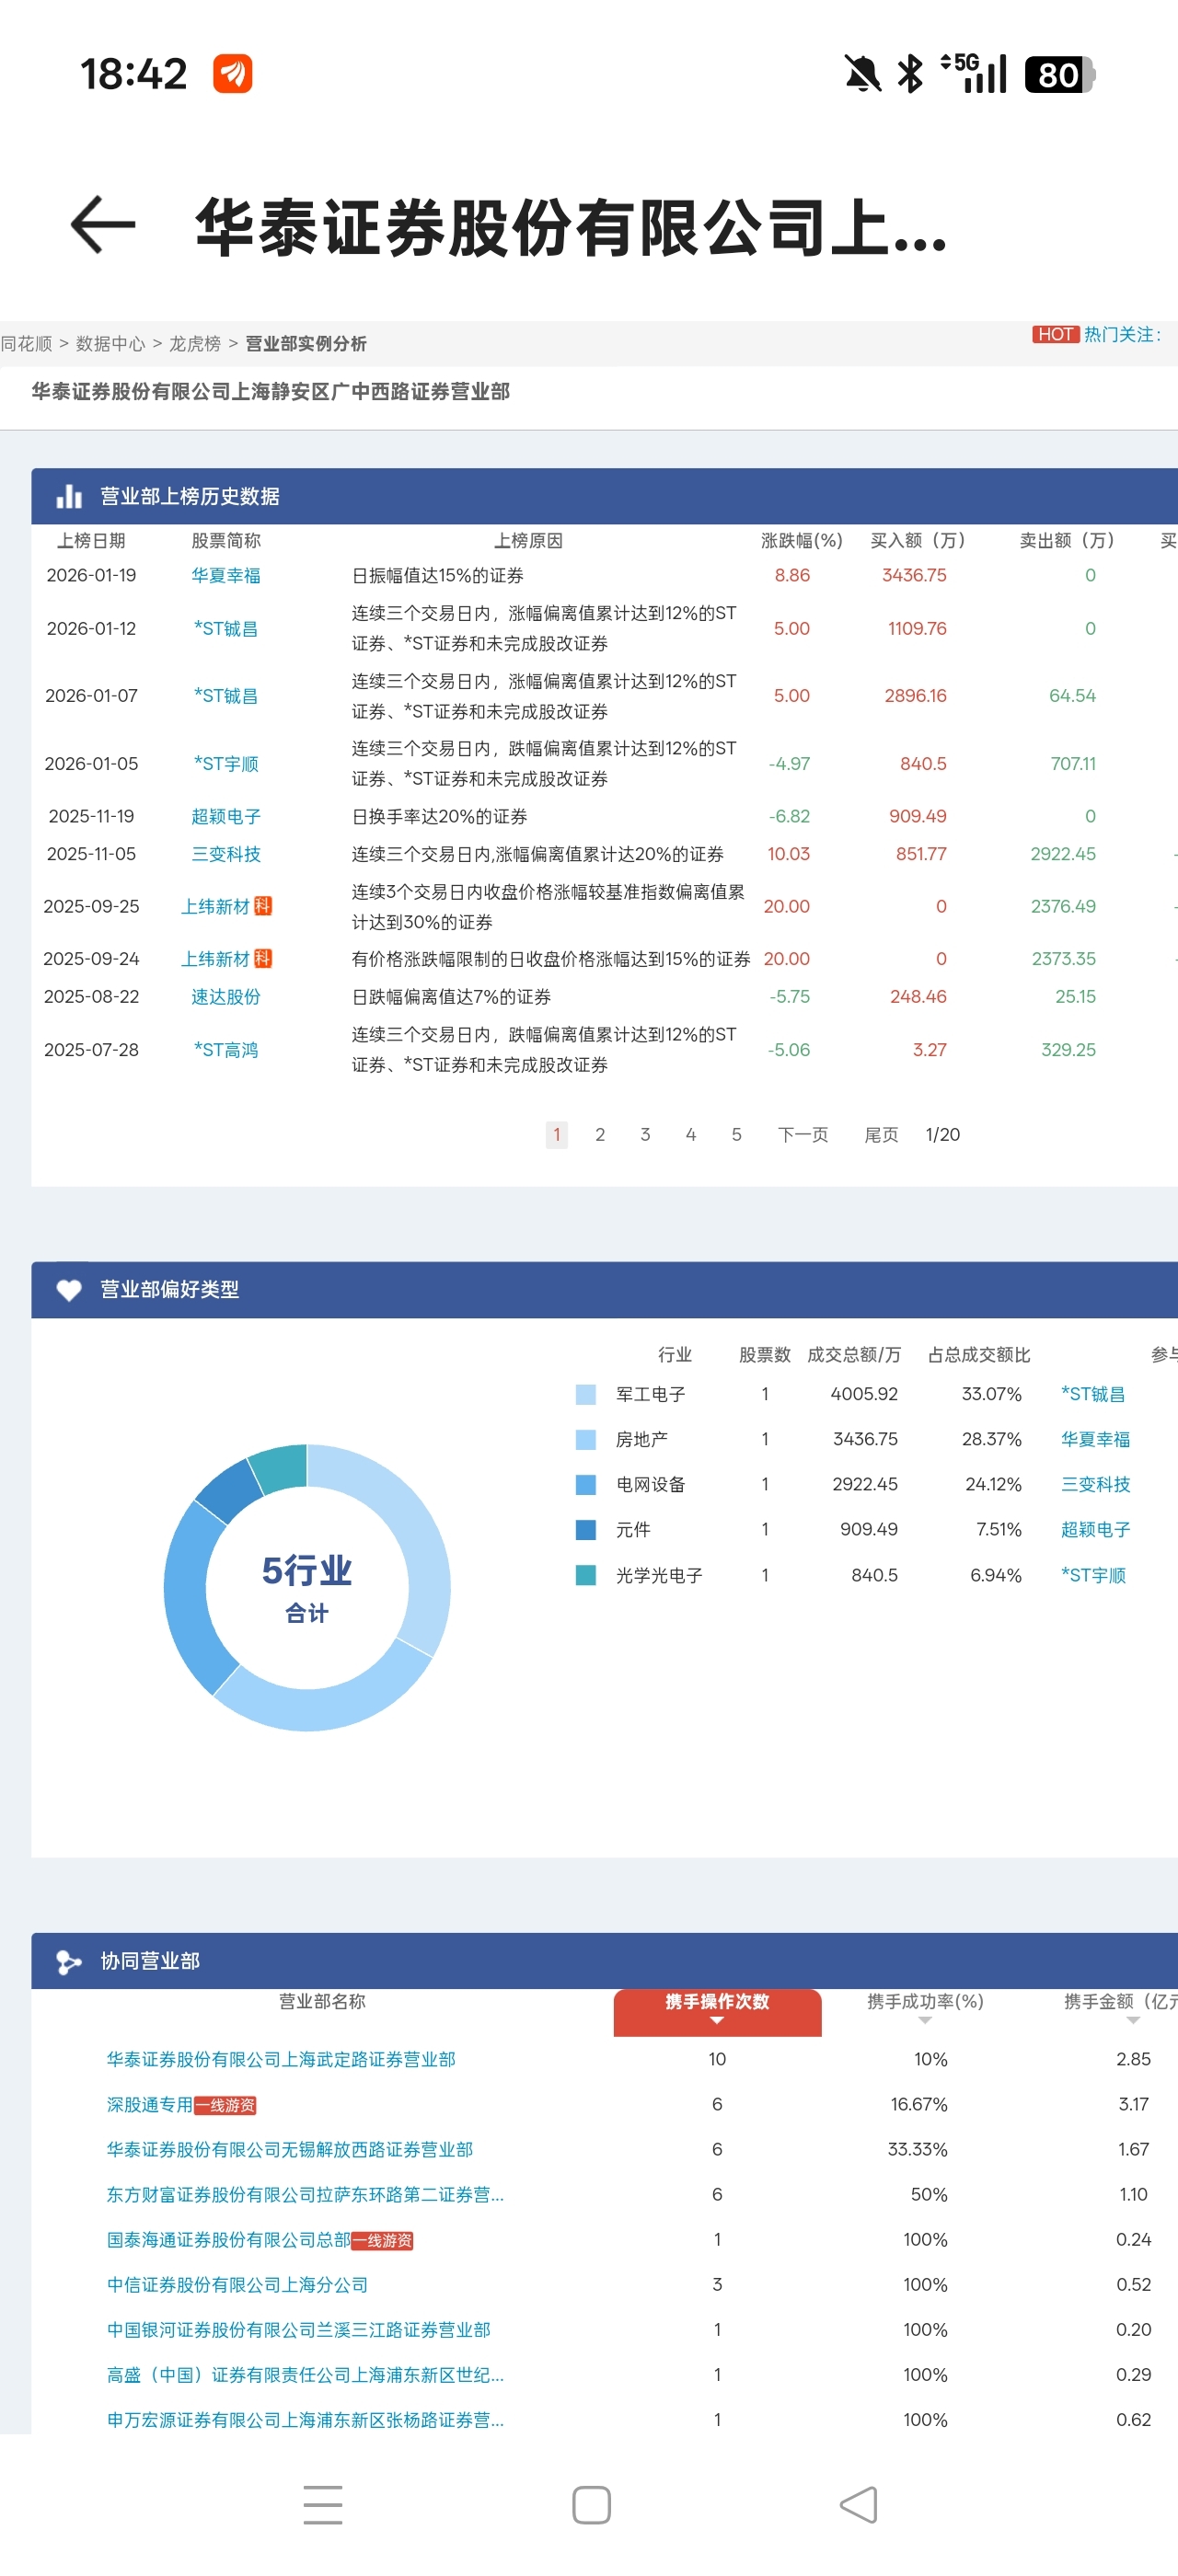
Task: Open 超颖电子 in industry preference table
Action: click(1096, 1529)
